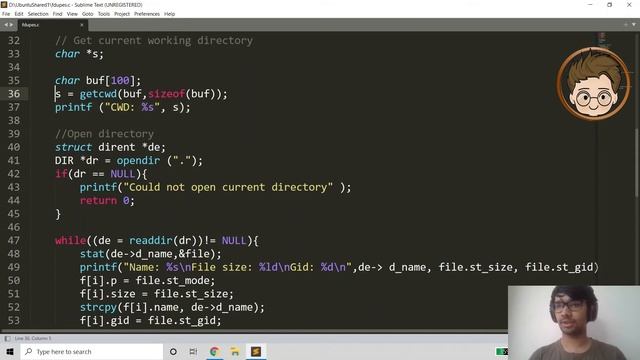
Task: Open the View menu
Action: pyautogui.click(x=72, y=14)
